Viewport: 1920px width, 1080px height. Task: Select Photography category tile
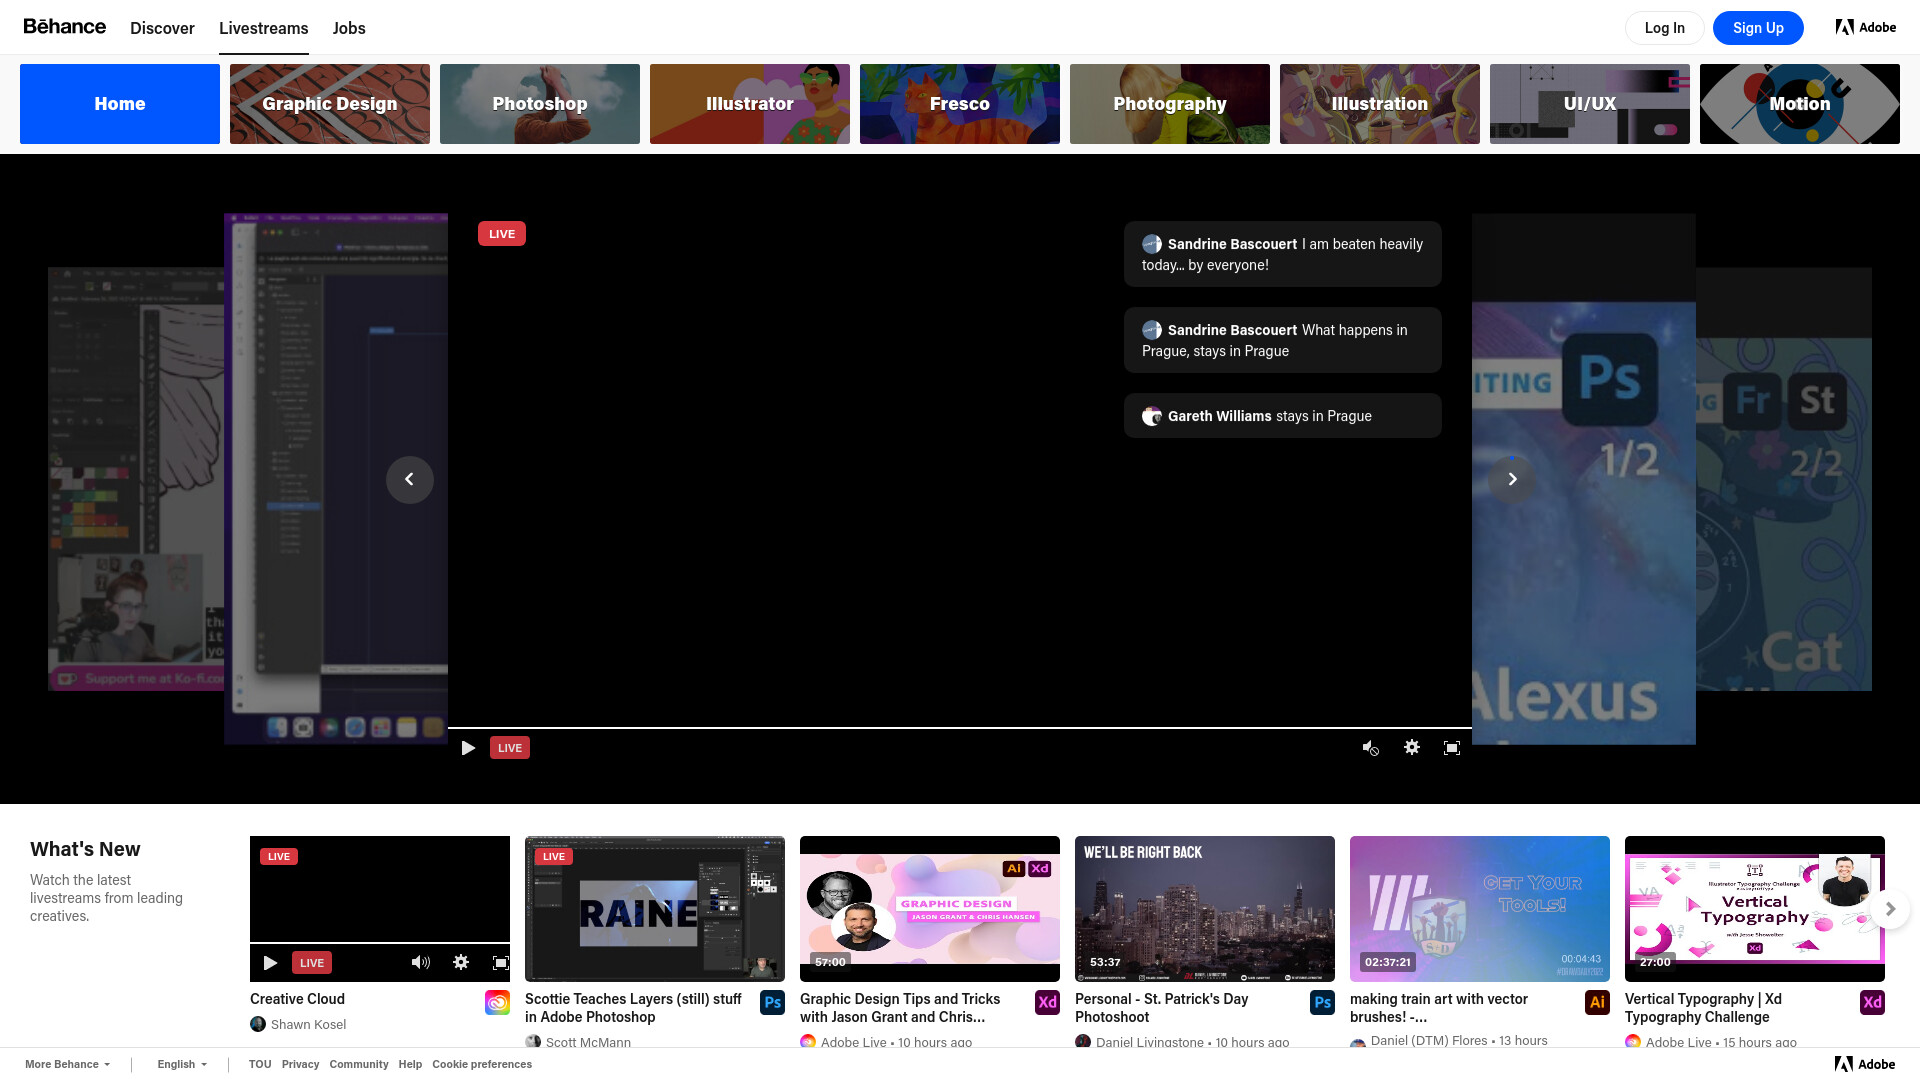coord(1170,104)
